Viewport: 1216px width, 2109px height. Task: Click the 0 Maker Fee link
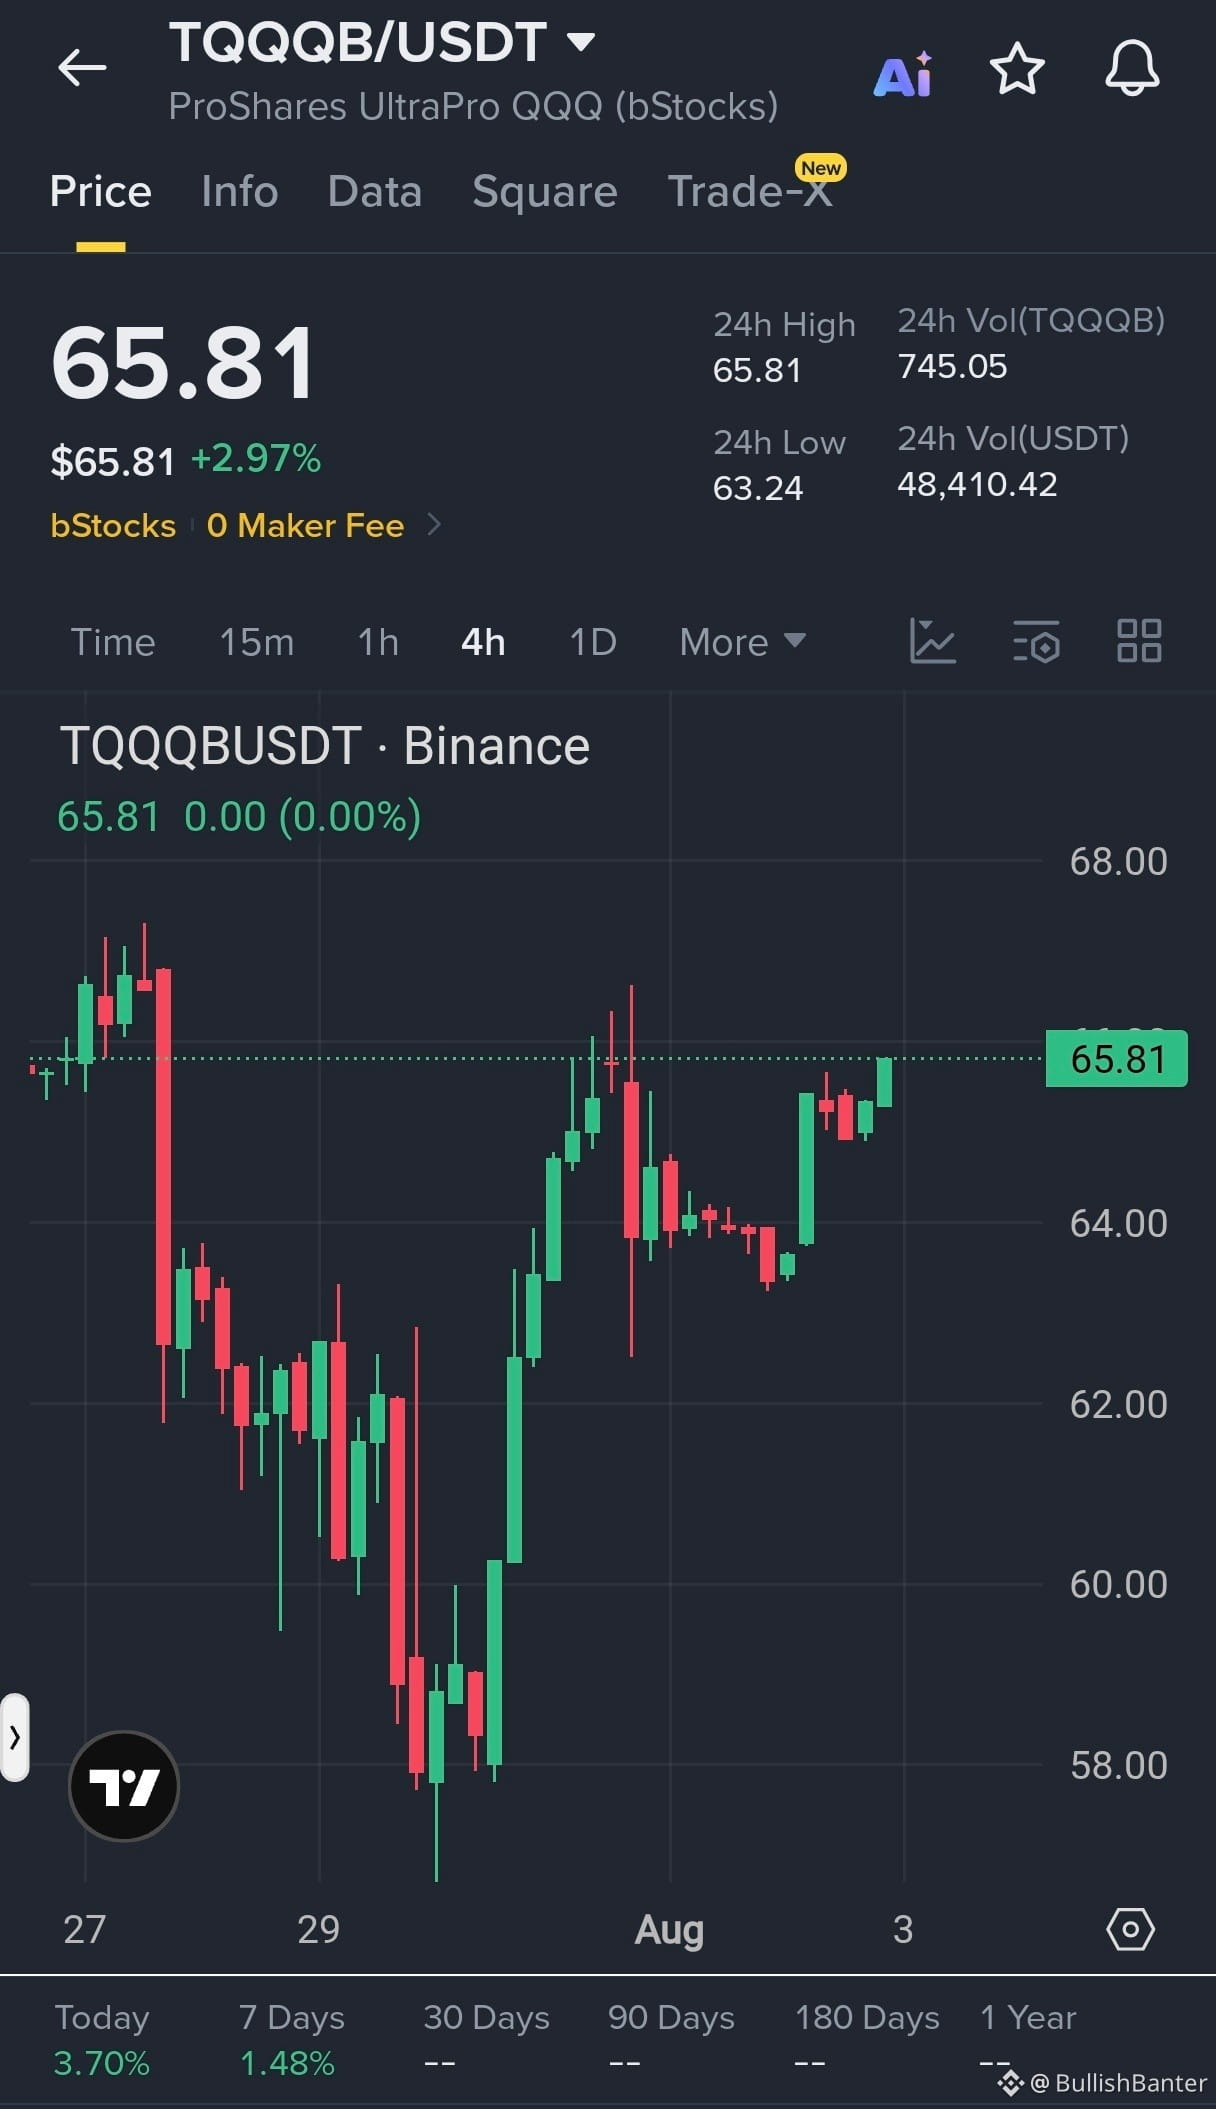pos(305,525)
